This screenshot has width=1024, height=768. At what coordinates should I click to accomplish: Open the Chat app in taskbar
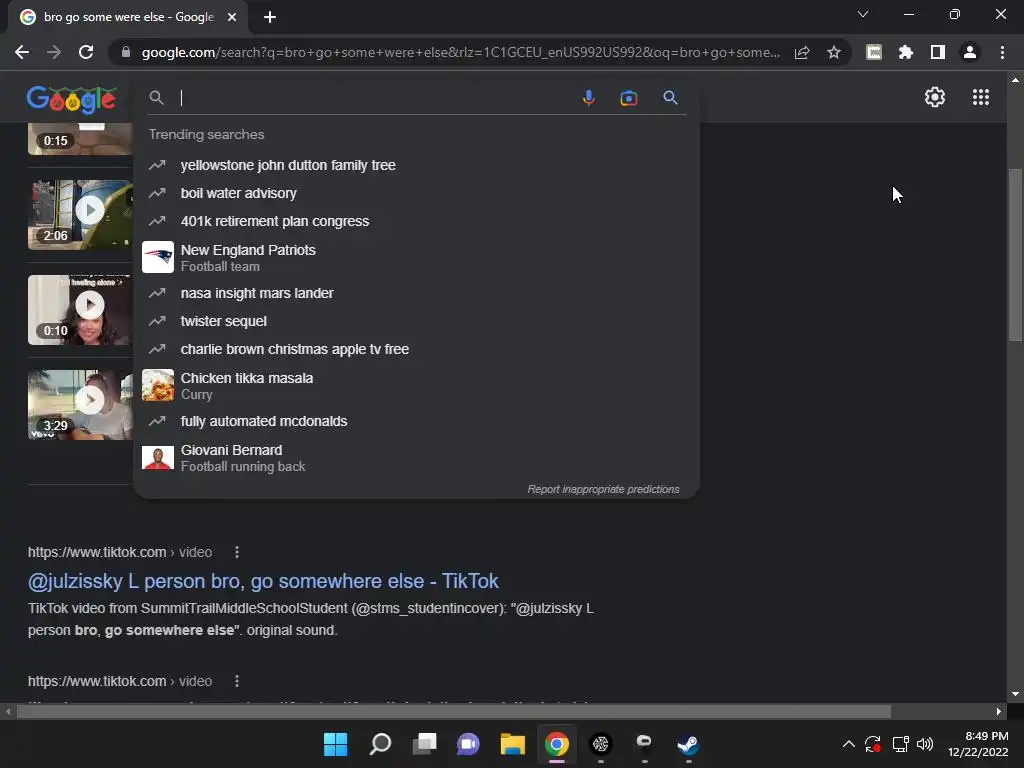click(468, 744)
